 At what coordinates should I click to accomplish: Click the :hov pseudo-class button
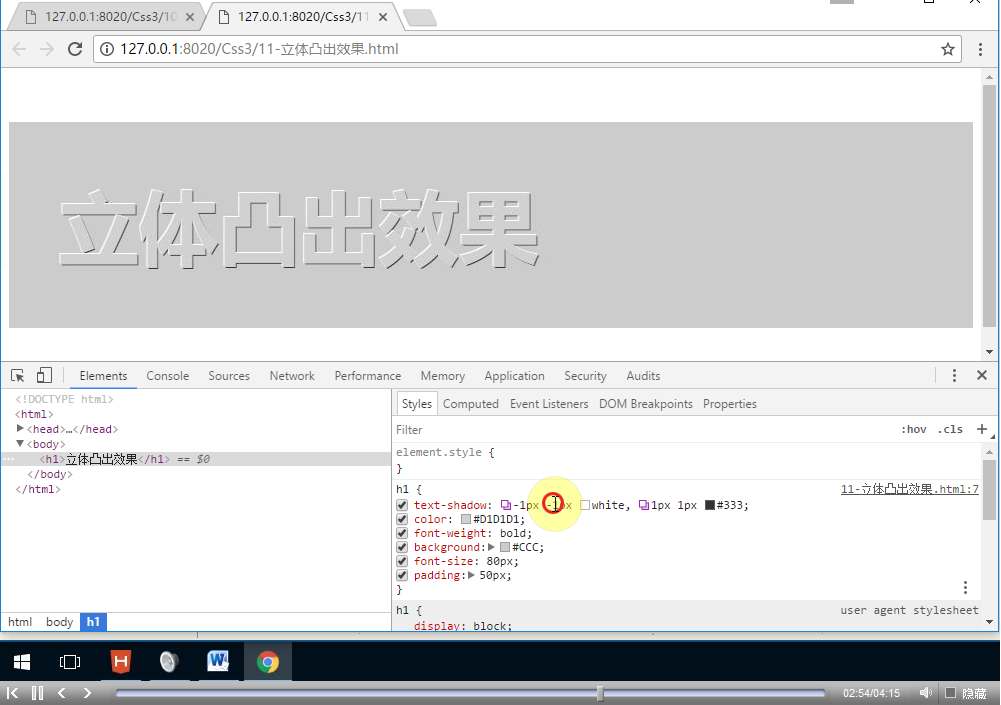[913, 429]
